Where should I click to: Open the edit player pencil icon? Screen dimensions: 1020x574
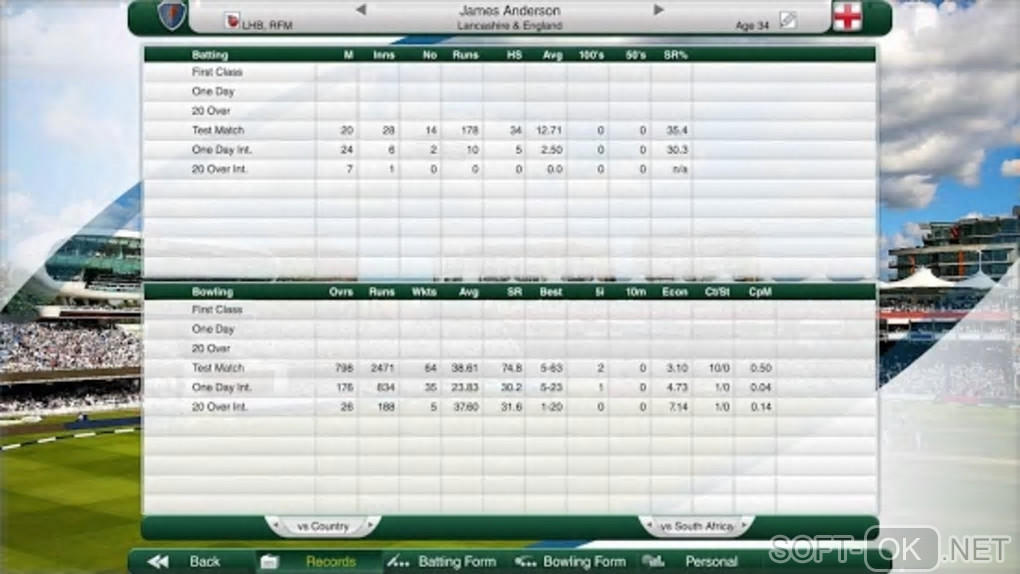pos(788,21)
